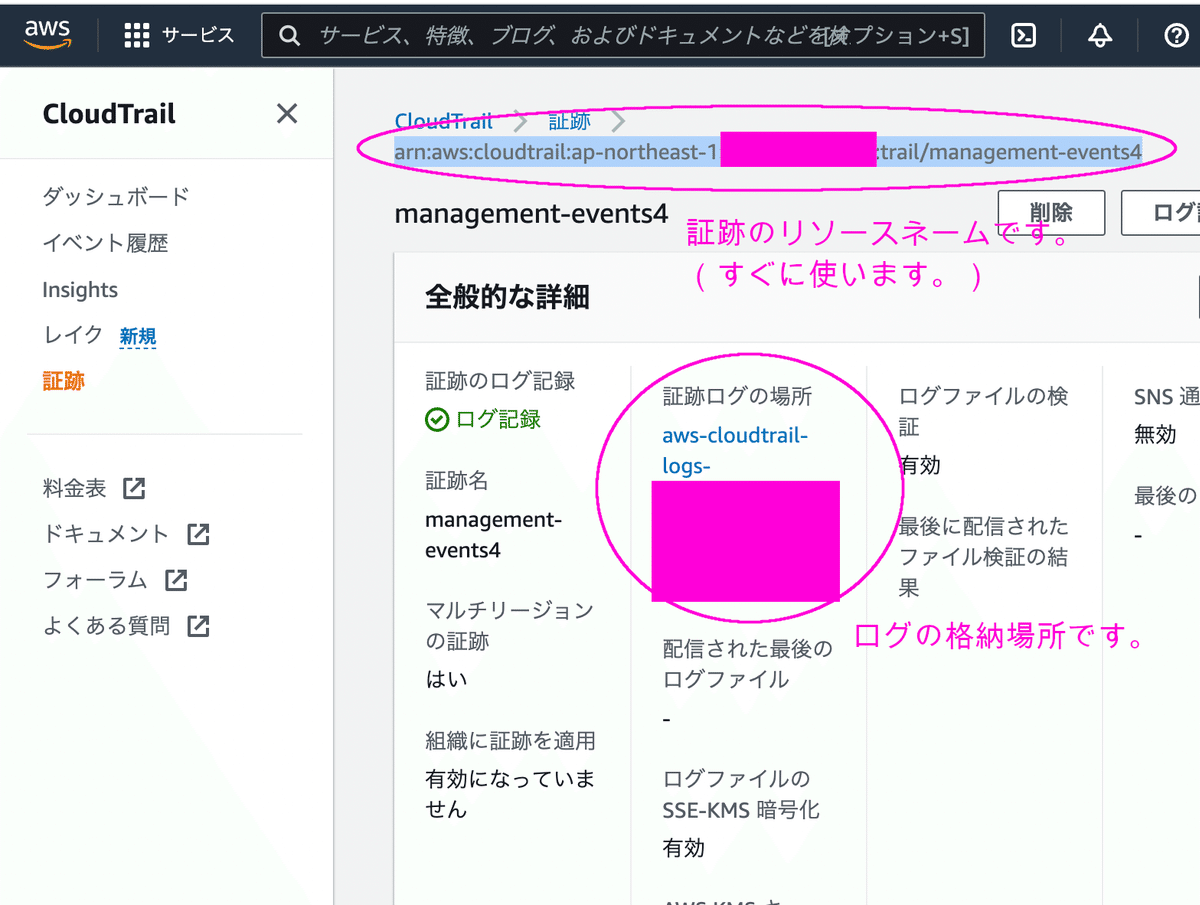Viewport: 1200px width, 905px height.
Task: Click the 有効になっていません value
Action: 510,793
